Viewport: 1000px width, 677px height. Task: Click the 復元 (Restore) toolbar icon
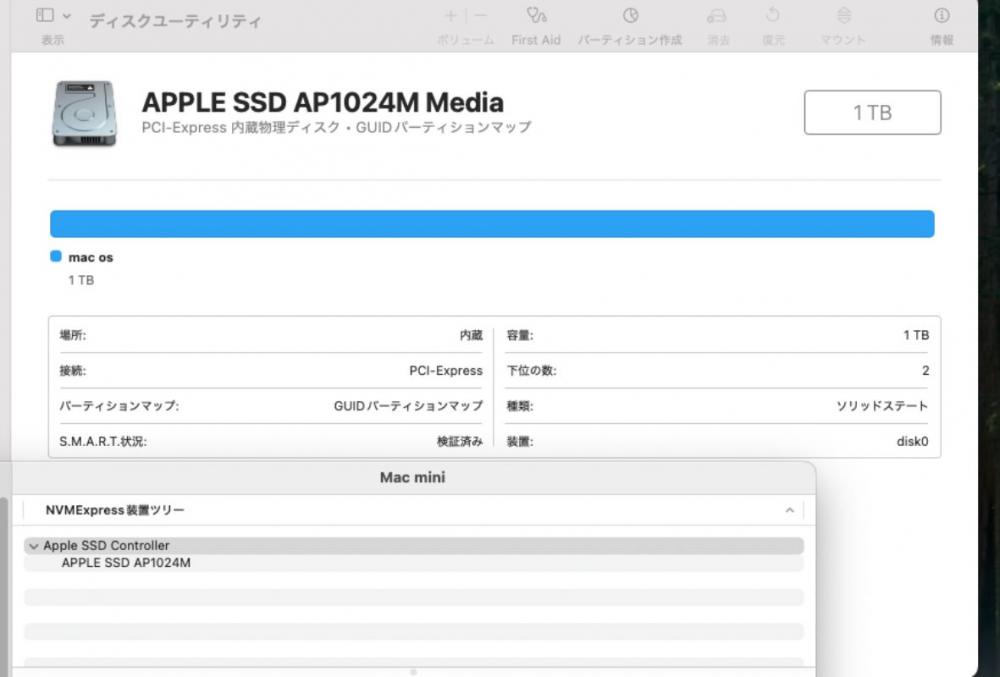773,16
